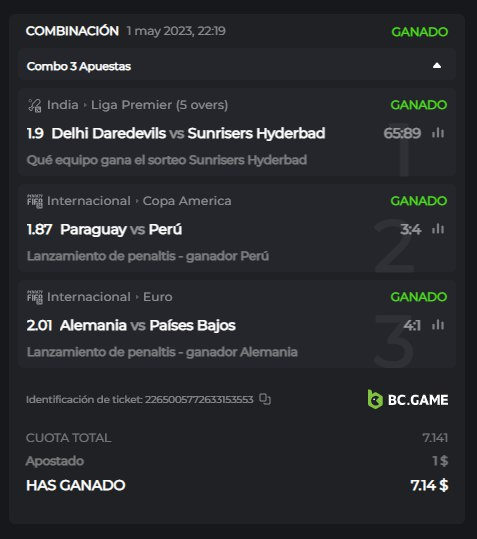Click the FIFA icon beside Copa America
The height and width of the screenshot is (539, 477).
tap(35, 201)
